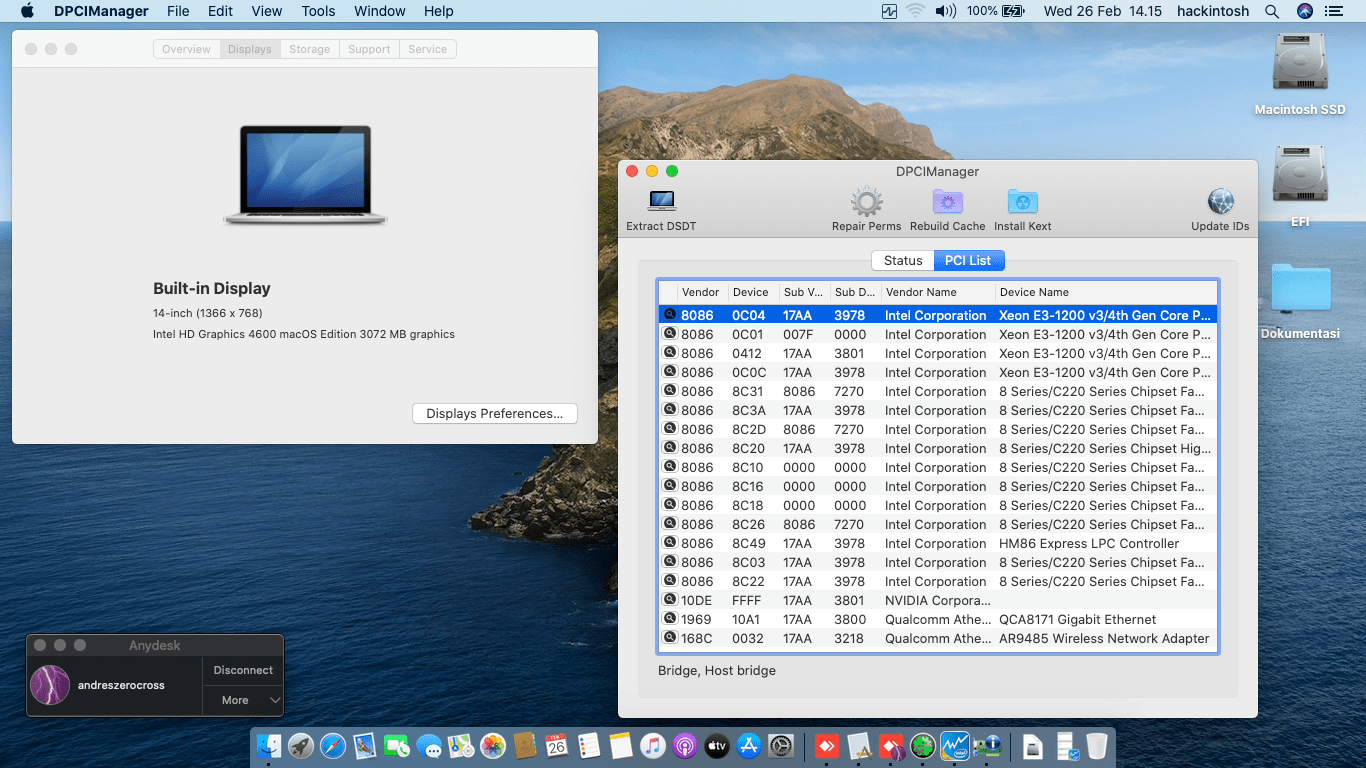Open the DPCIManager application menu
The width and height of the screenshot is (1366, 768).
[101, 11]
